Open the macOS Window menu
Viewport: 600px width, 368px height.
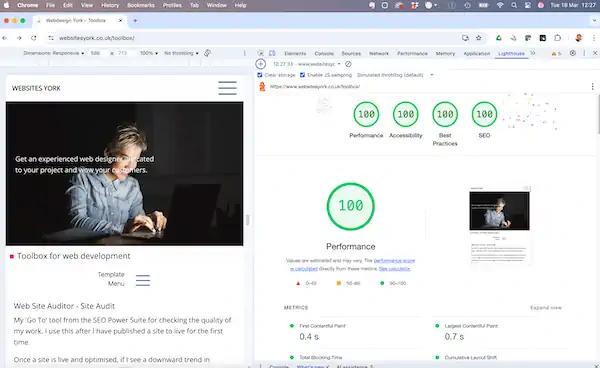point(217,5)
